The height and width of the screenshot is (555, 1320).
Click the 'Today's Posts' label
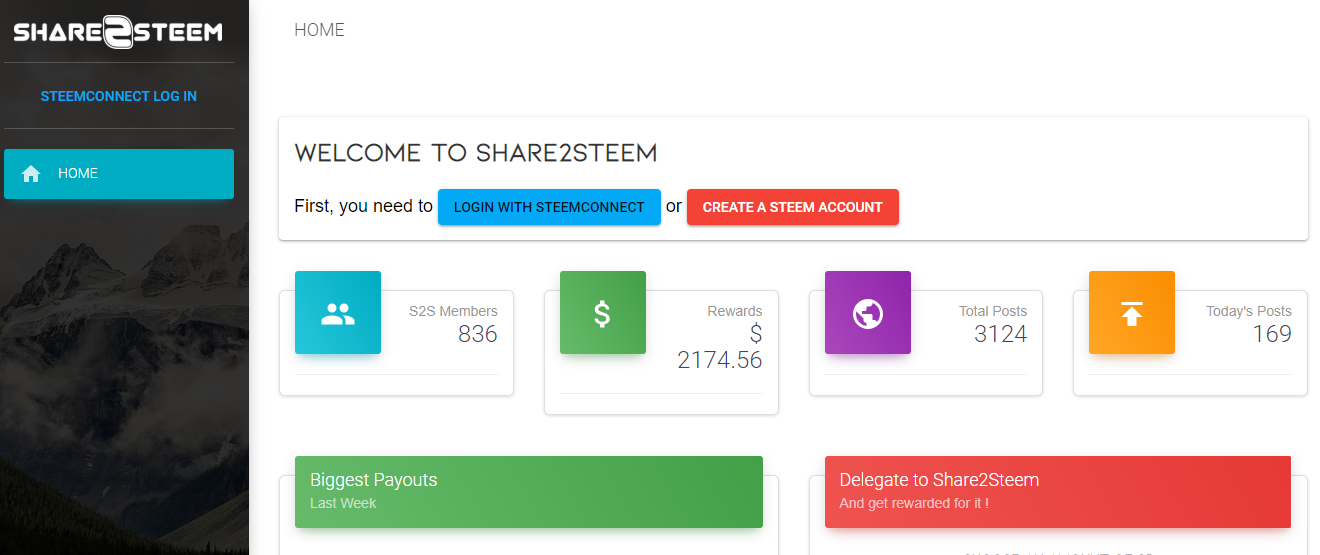coord(1249,311)
